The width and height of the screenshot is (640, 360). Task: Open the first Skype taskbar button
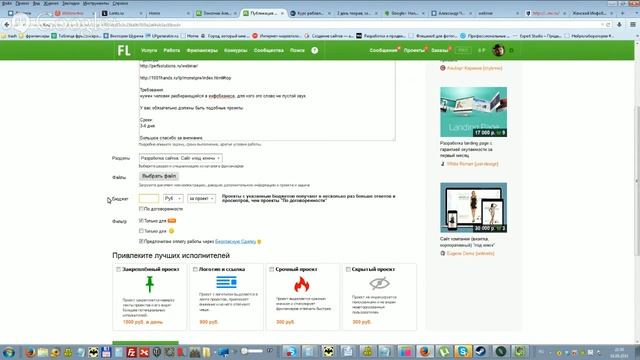pyautogui.click(x=291, y=351)
